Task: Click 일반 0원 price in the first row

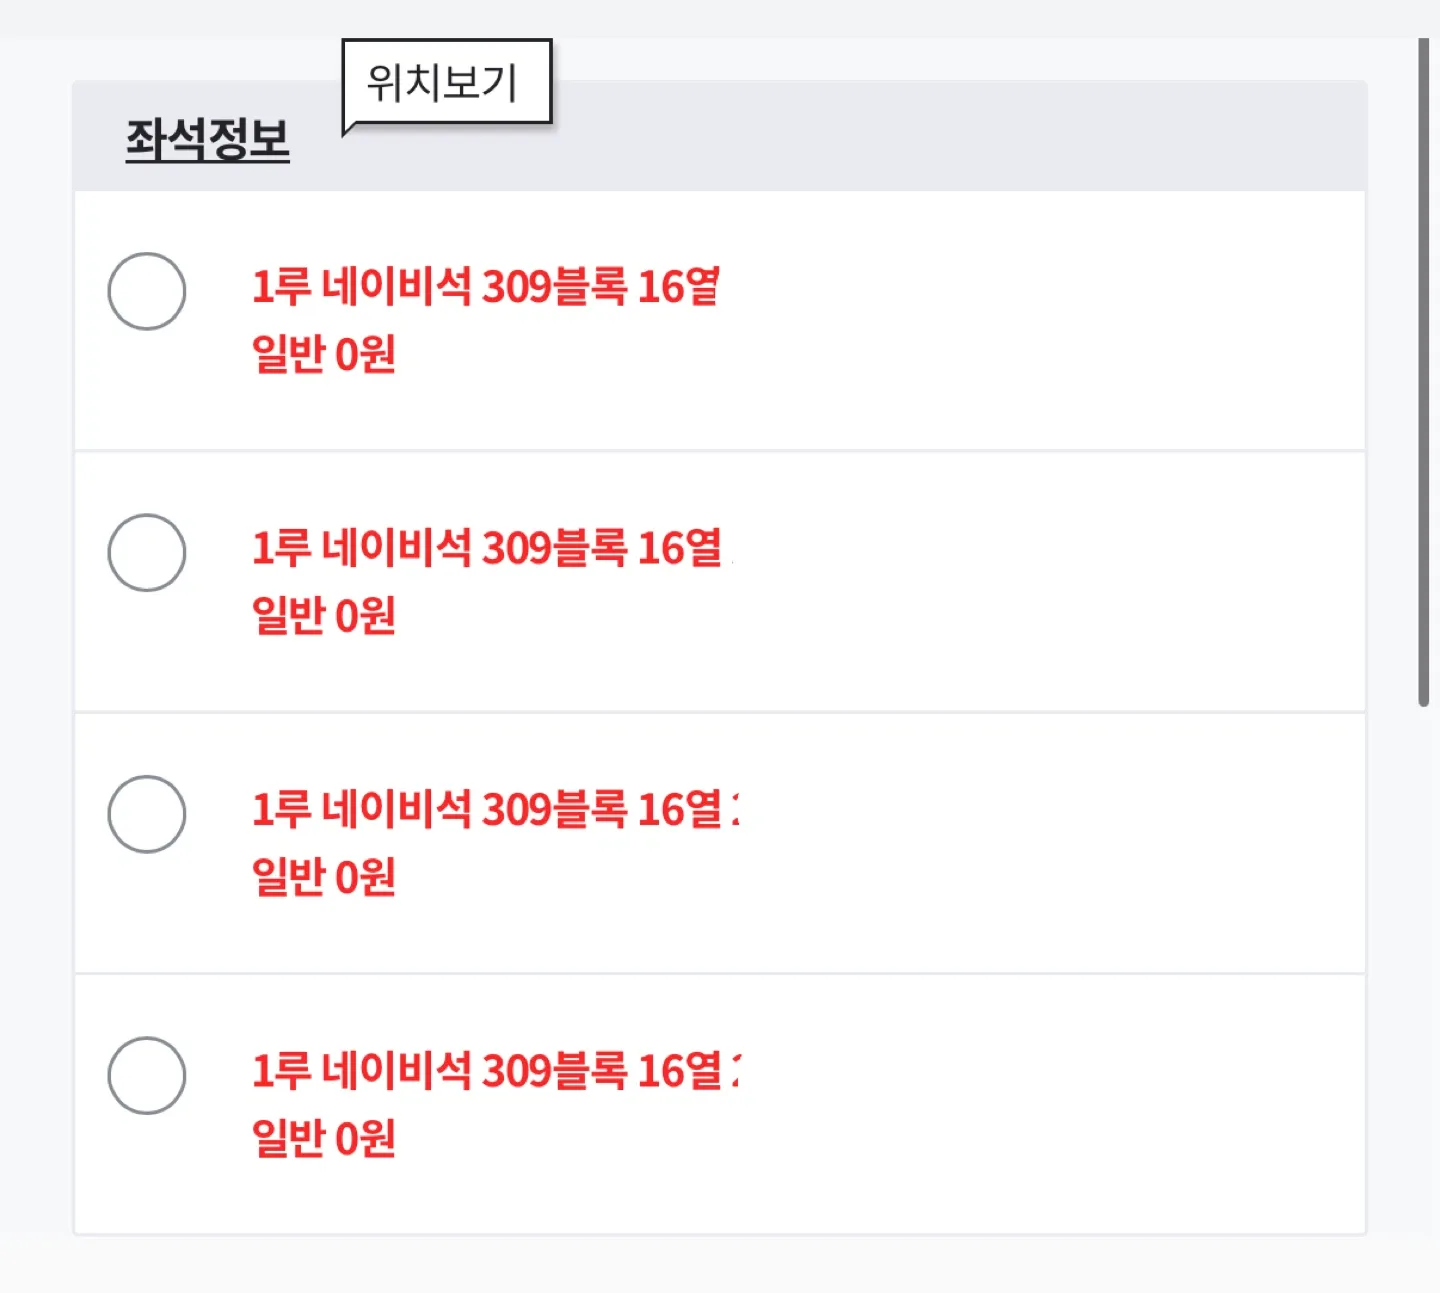Action: 324,354
